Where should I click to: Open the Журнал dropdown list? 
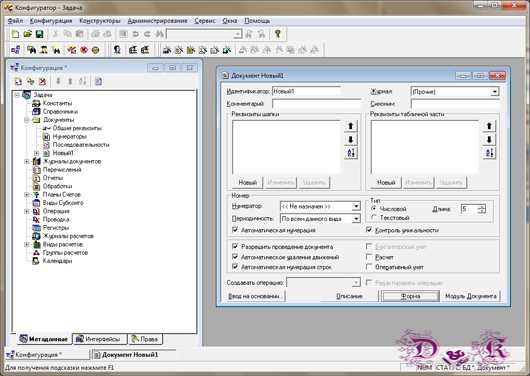495,92
